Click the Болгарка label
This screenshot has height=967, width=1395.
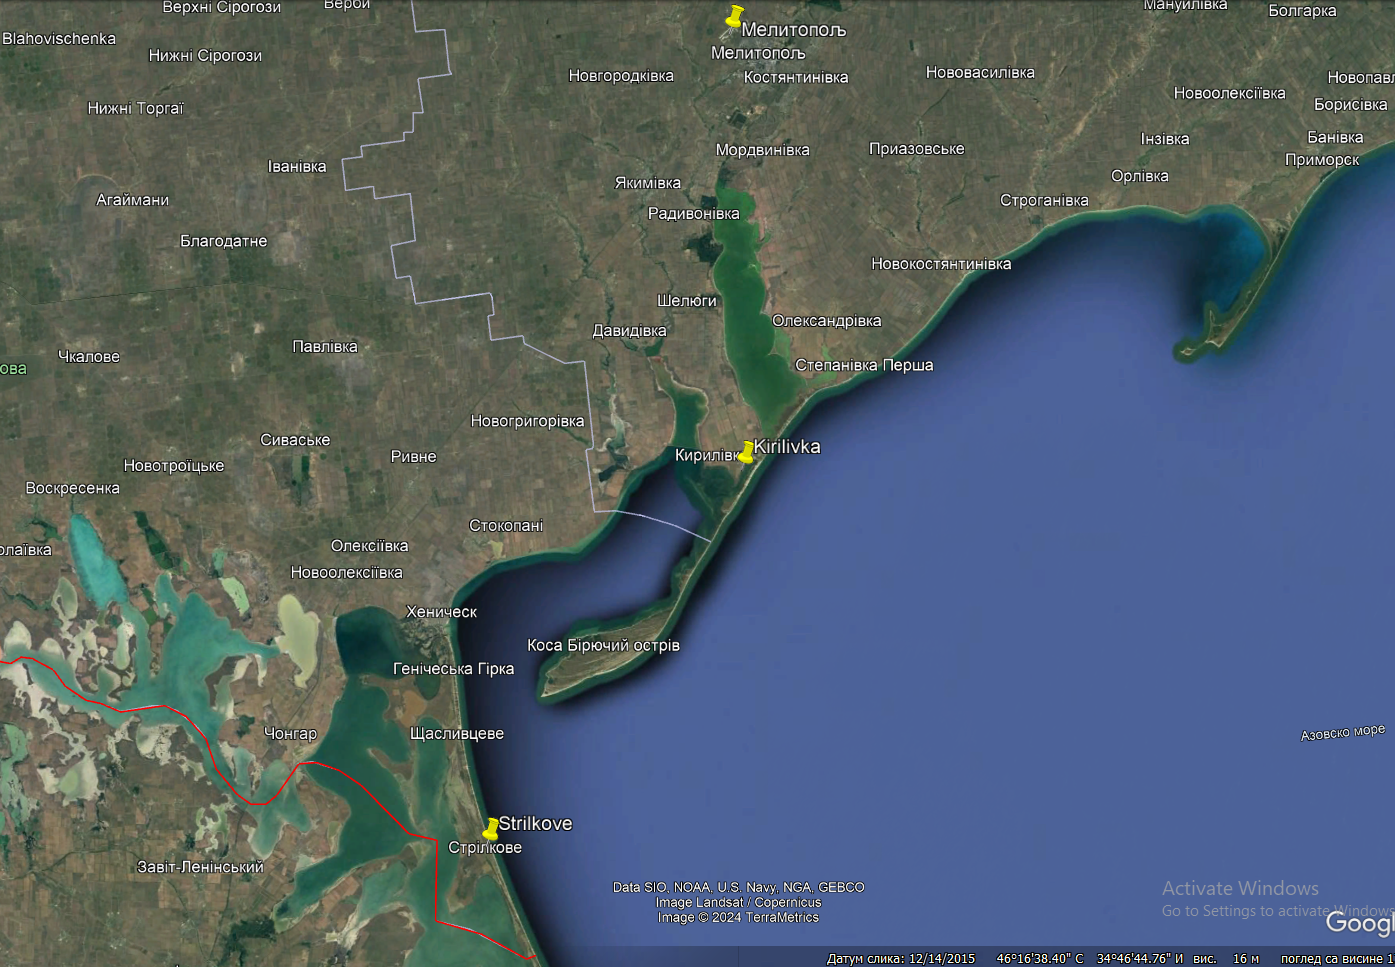(1302, 10)
